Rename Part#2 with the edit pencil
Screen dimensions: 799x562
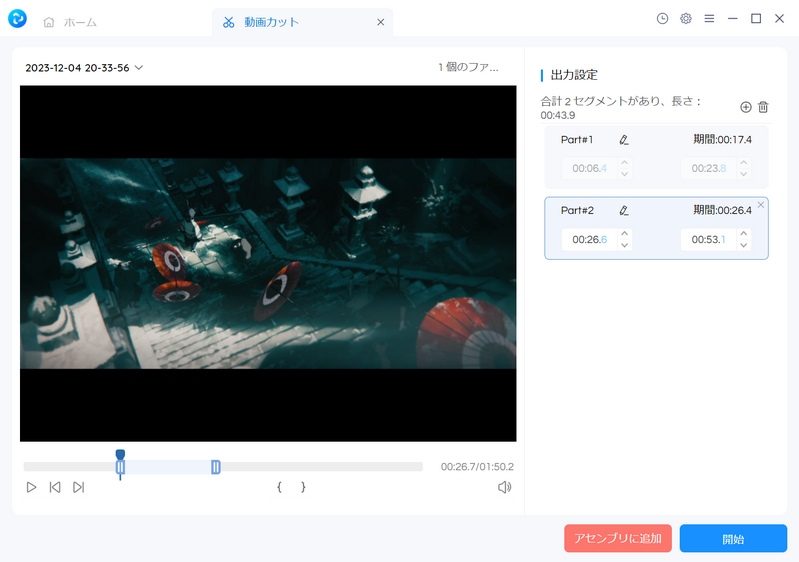pyautogui.click(x=624, y=210)
